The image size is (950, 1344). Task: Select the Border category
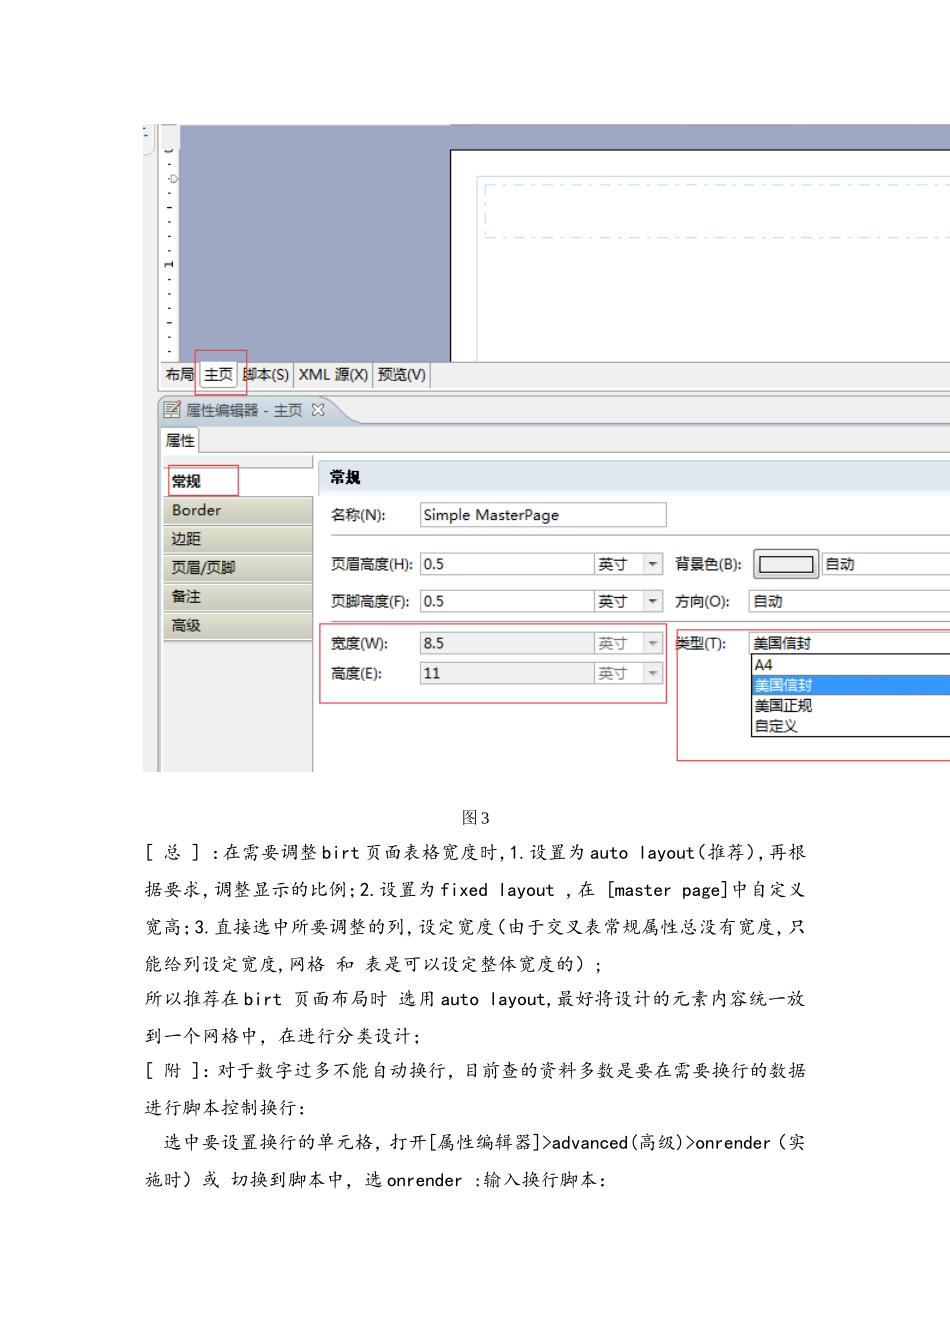tap(238, 510)
